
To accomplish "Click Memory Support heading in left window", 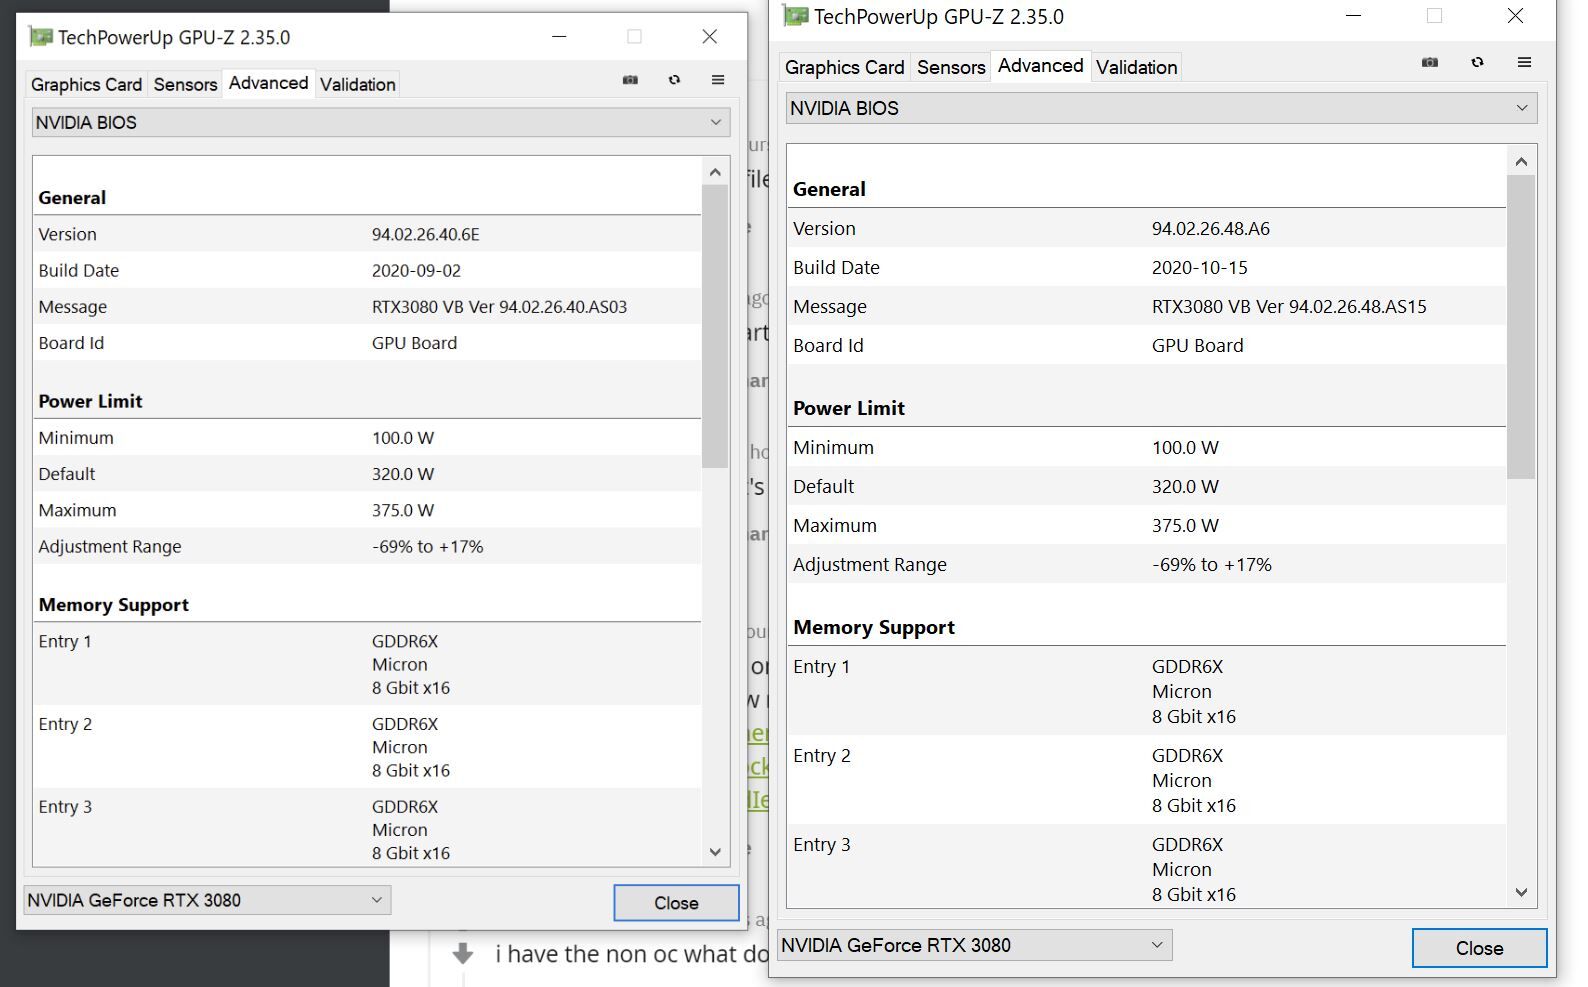I will point(113,605).
